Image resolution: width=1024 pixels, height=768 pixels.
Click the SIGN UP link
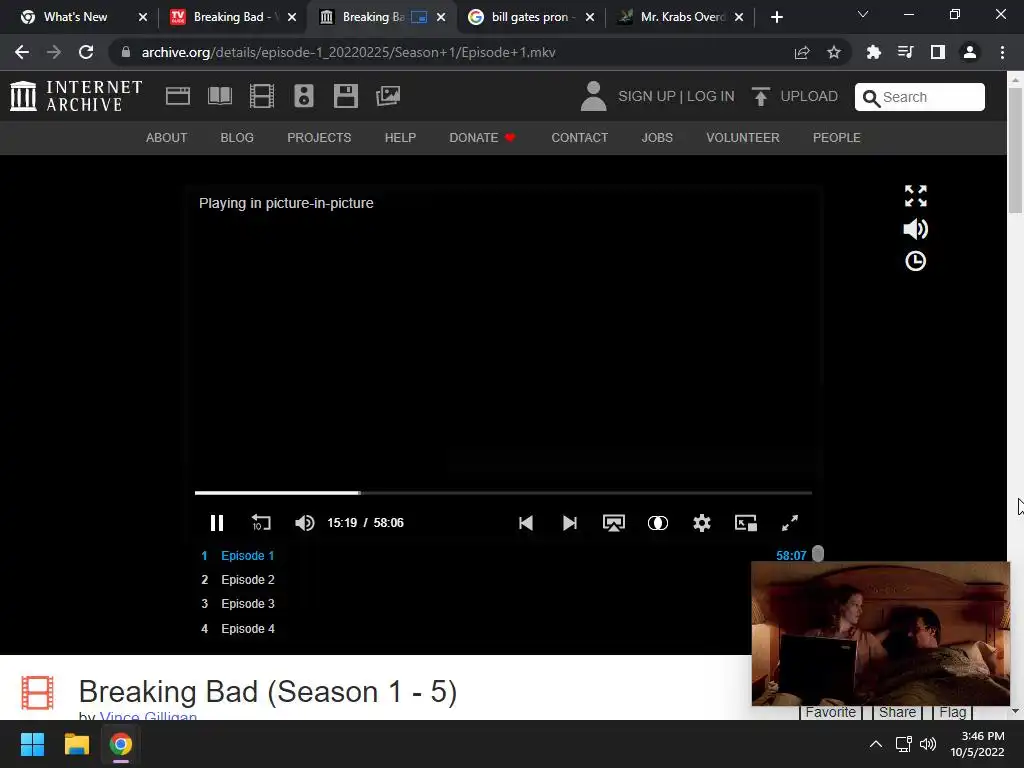[647, 97]
